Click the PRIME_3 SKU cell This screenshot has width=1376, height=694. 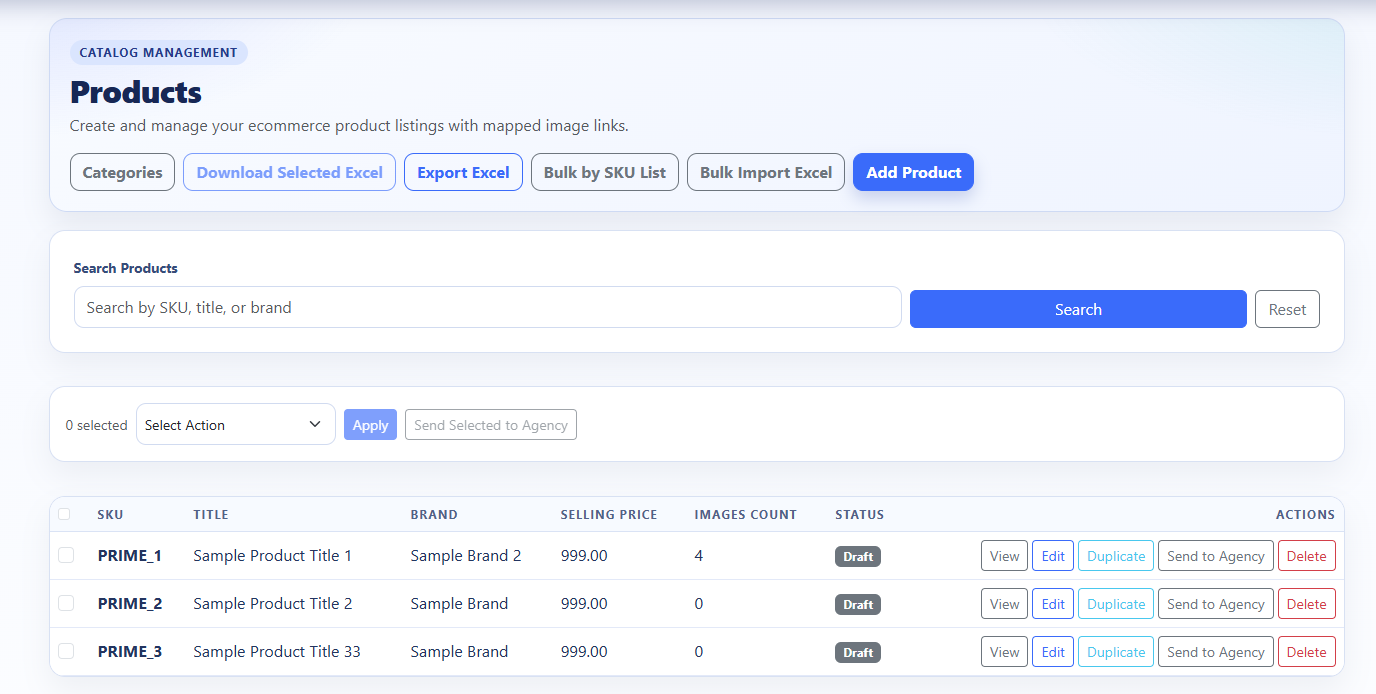(x=130, y=651)
